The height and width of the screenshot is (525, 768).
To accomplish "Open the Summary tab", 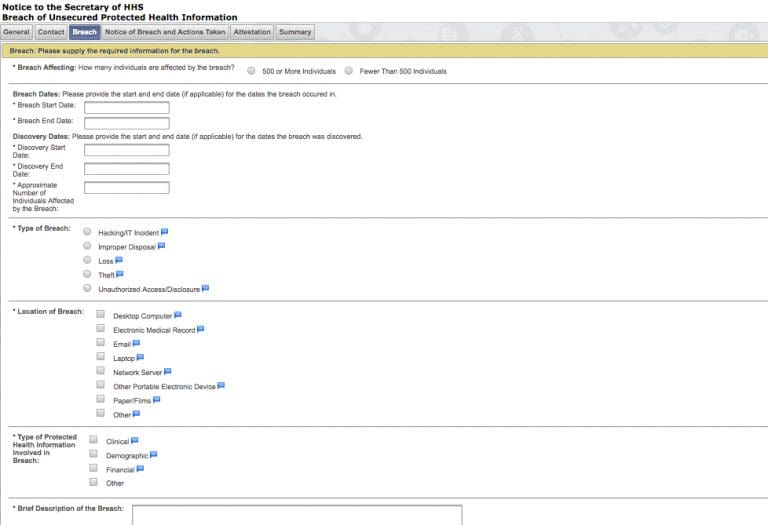I will point(295,32).
